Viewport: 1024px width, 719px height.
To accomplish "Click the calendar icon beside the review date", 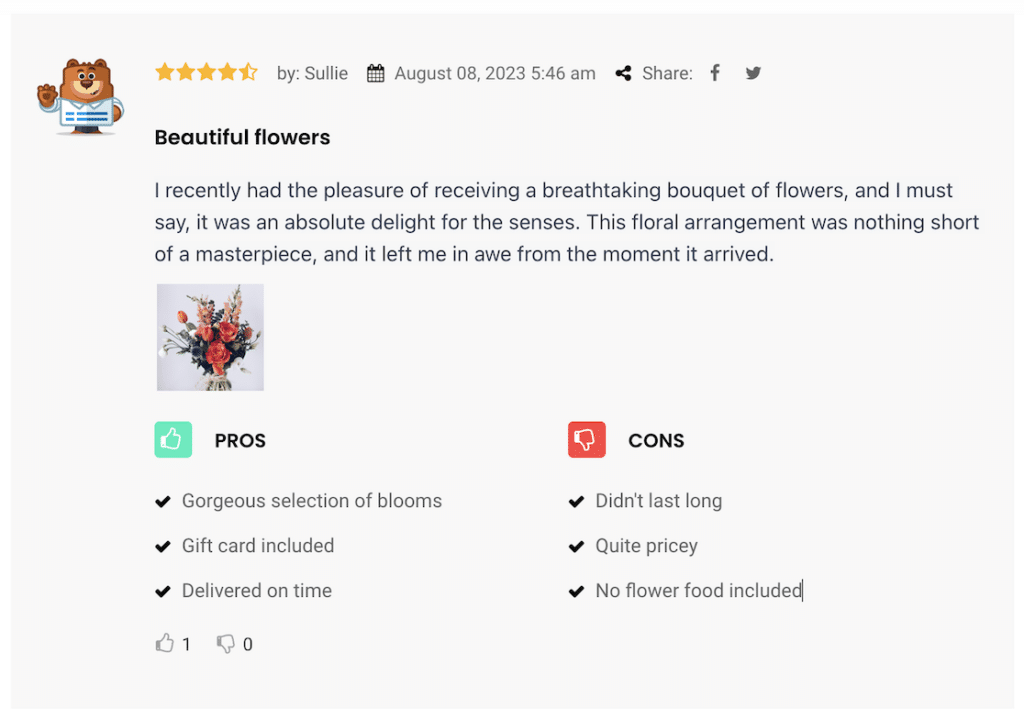I will [x=374, y=73].
